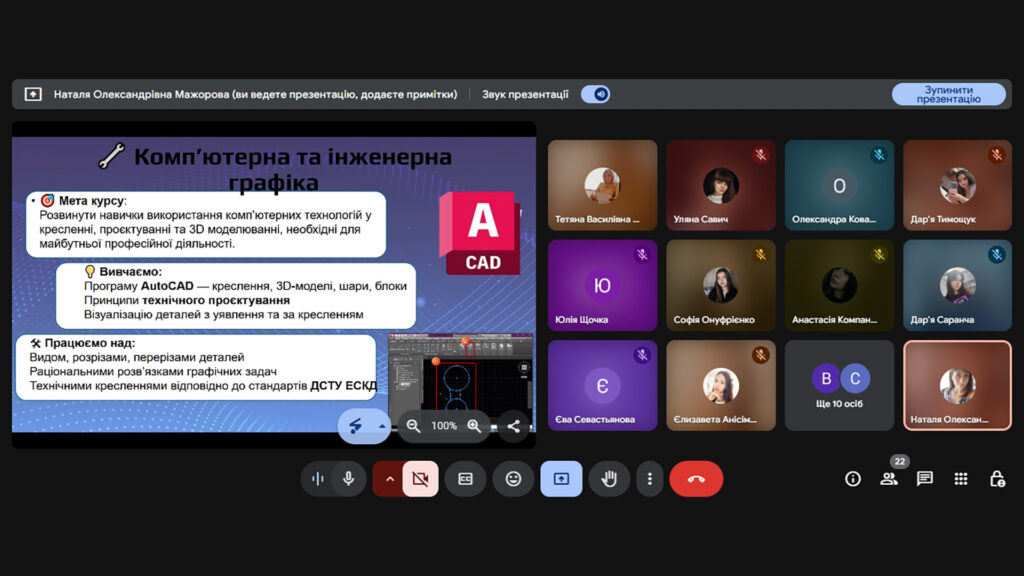Click the slide title Комп'ютерна та інженерна графіка
Viewport: 1024px width, 576px height.
point(293,169)
